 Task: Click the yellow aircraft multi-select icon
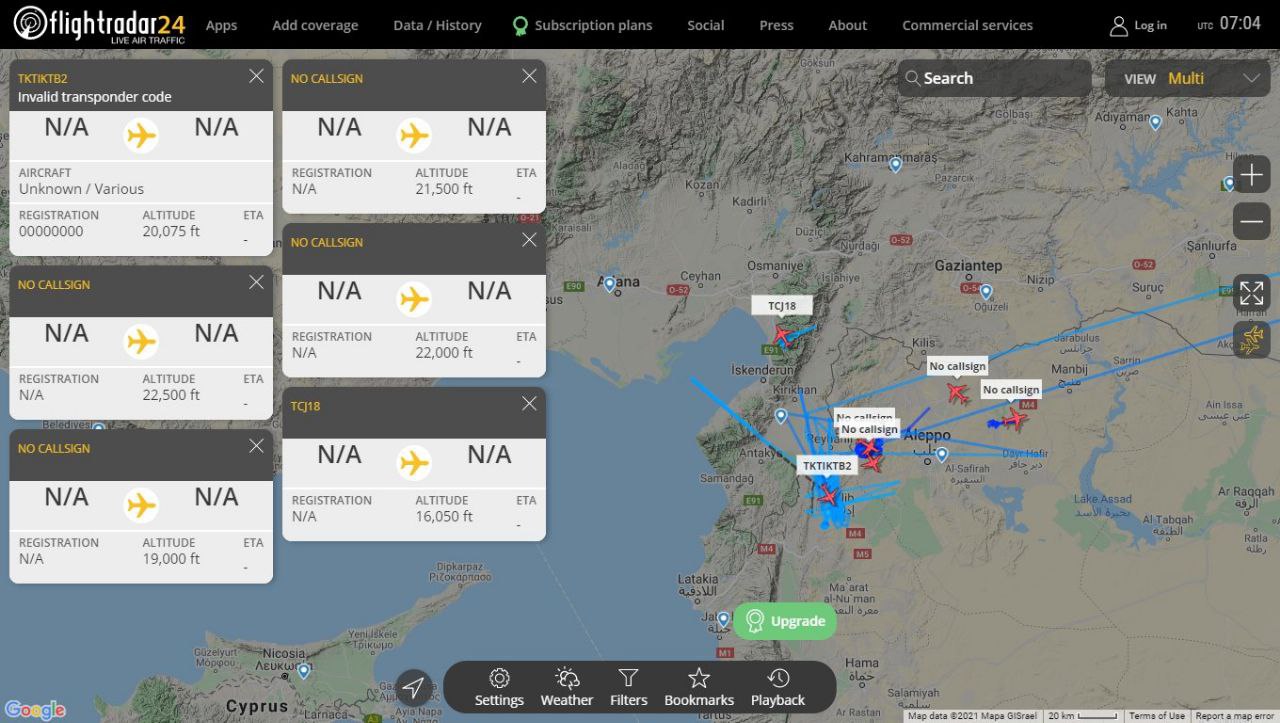1252,340
